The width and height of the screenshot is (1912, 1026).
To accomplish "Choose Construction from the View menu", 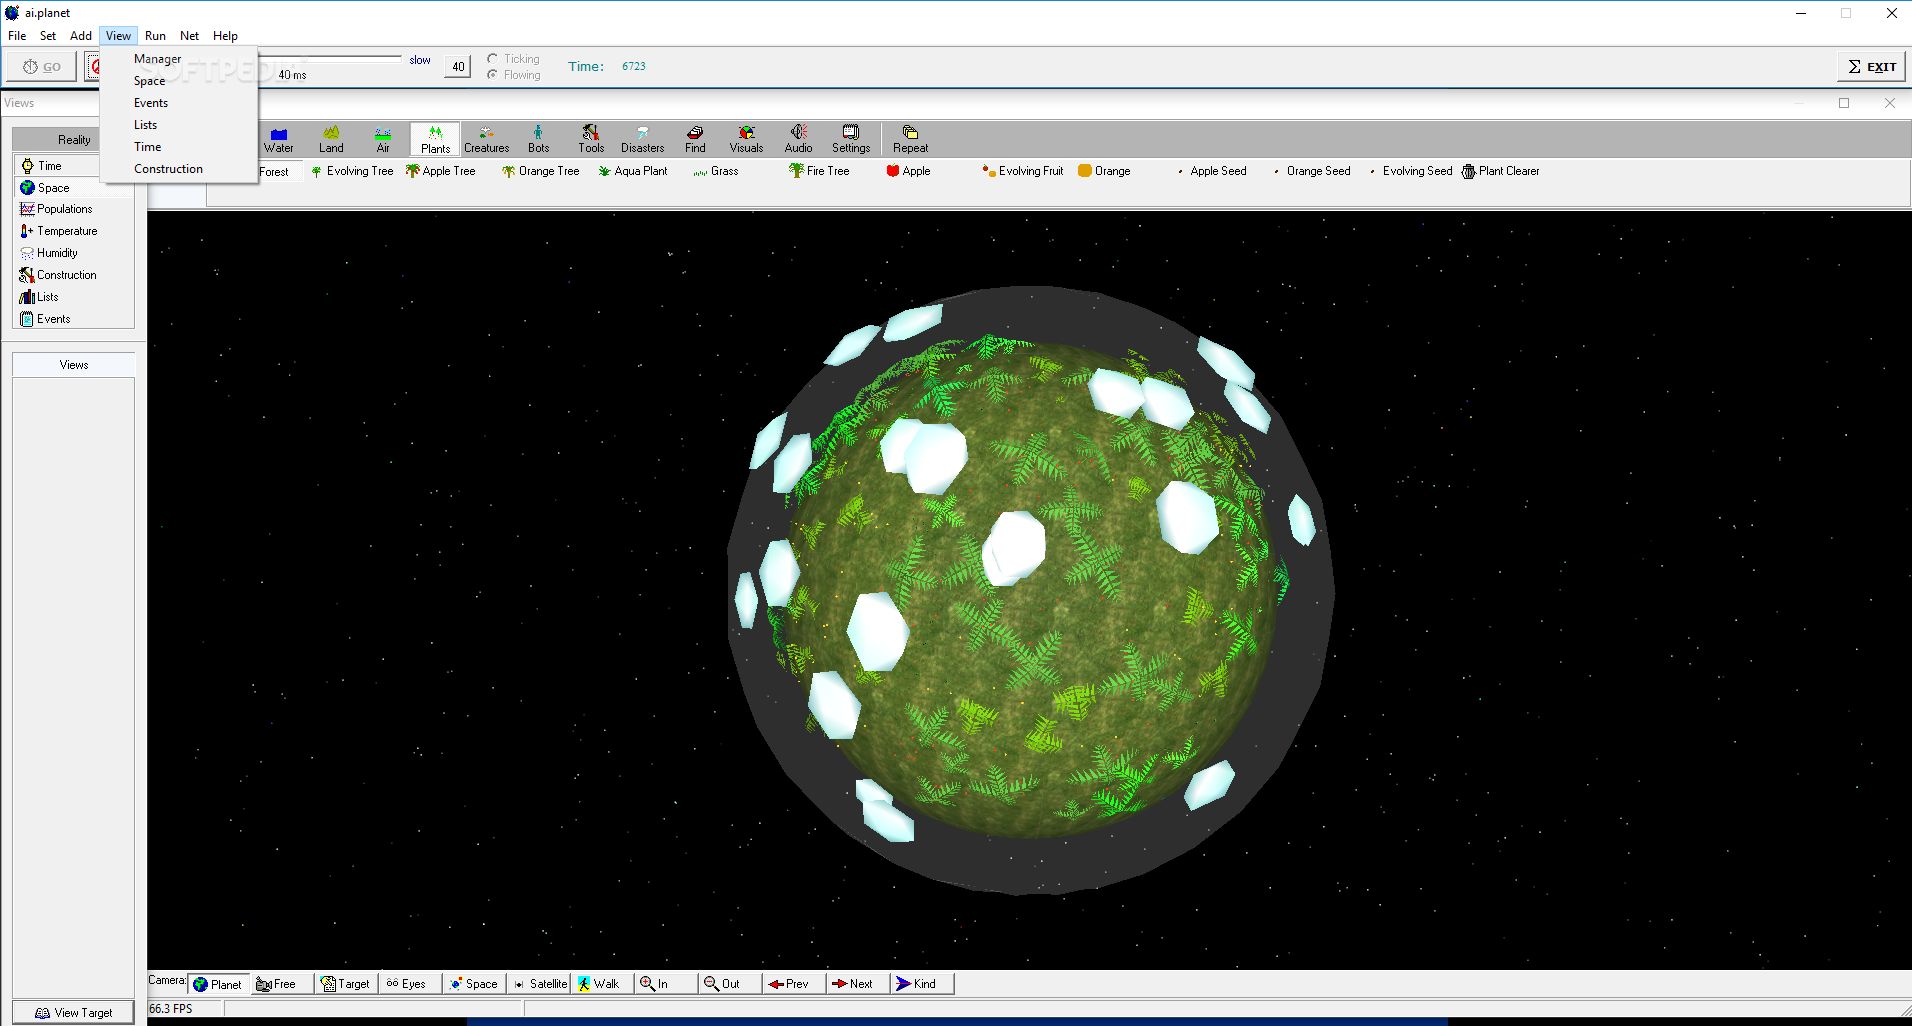I will (x=179, y=169).
